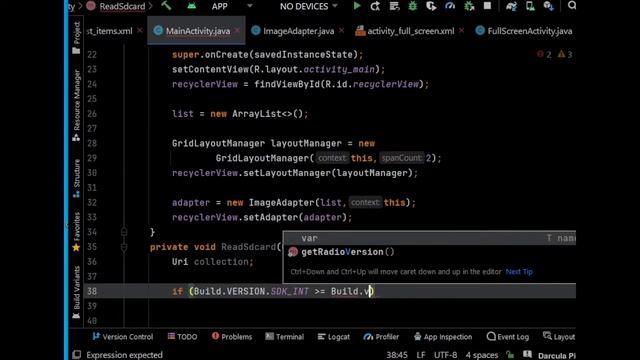Open Search Everywhere magnifier icon

(x=572, y=5)
